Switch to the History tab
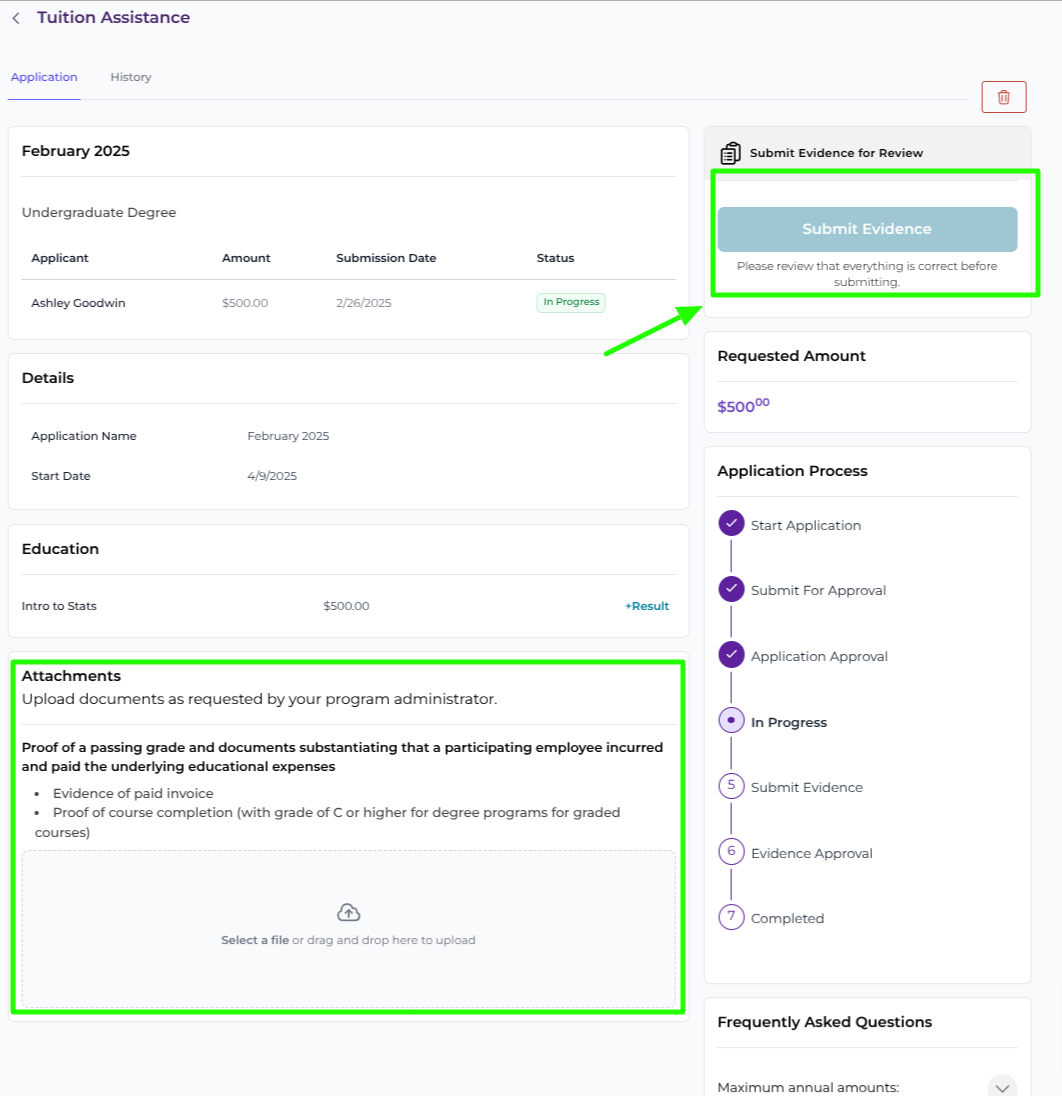This screenshot has width=1062, height=1096. 131,77
